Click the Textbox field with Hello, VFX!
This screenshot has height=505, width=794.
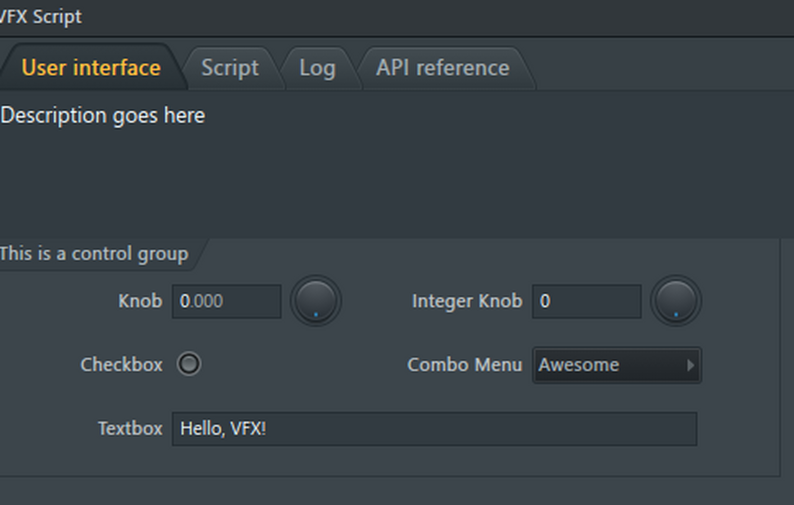(x=434, y=429)
